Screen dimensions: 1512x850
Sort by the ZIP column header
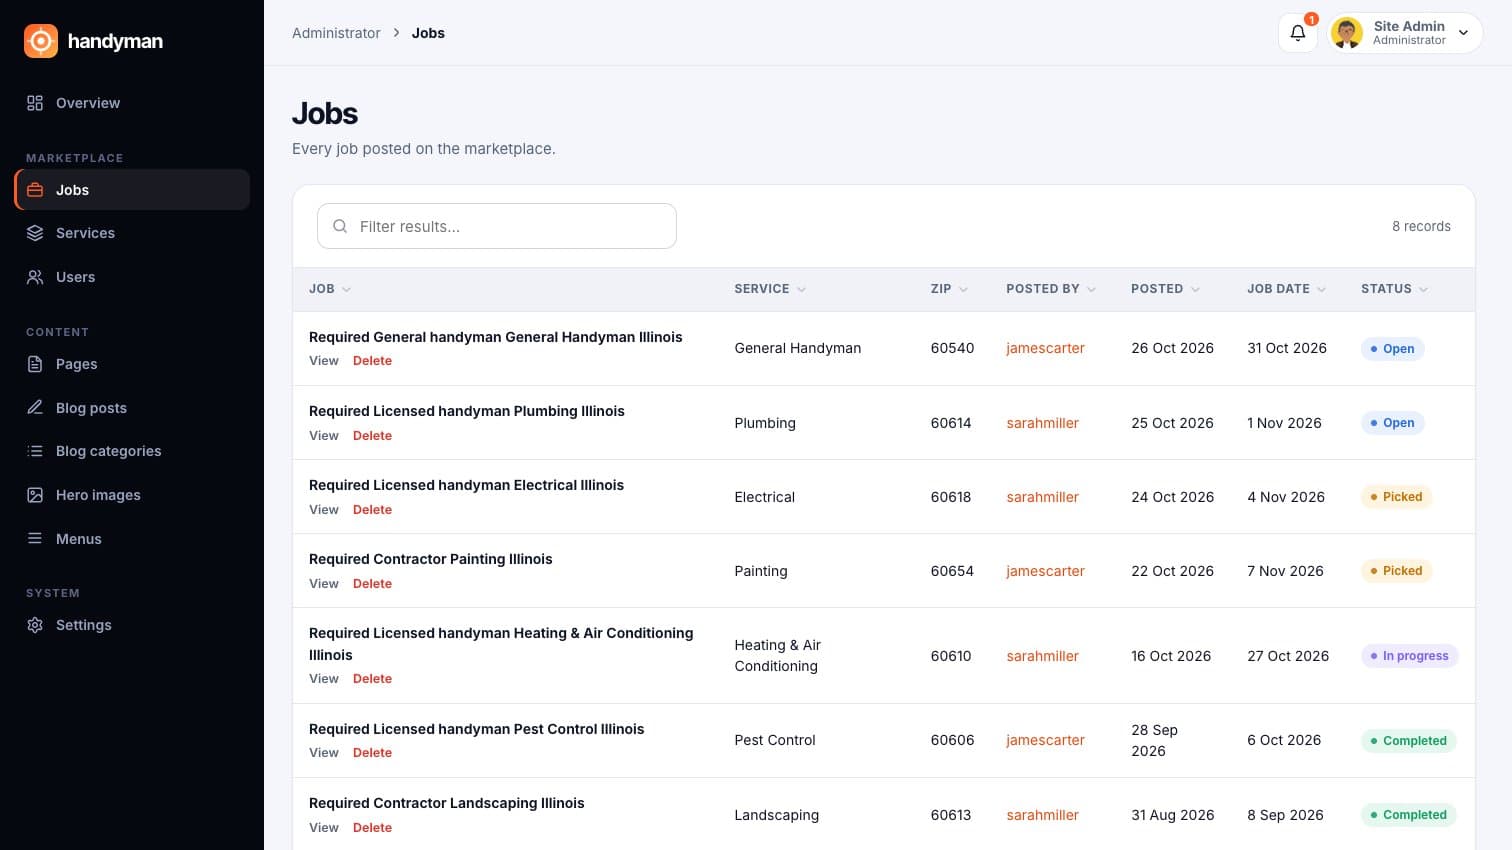point(949,289)
